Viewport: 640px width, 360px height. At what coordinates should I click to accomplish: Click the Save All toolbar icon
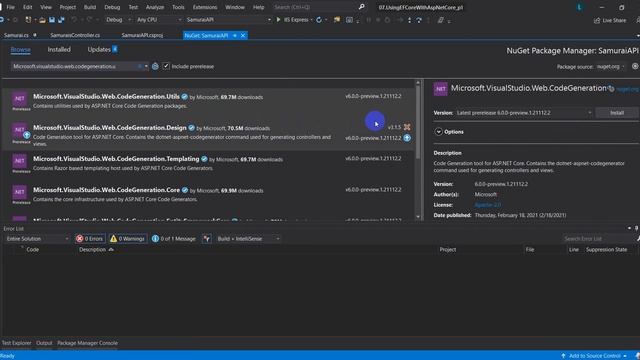pos(61,20)
